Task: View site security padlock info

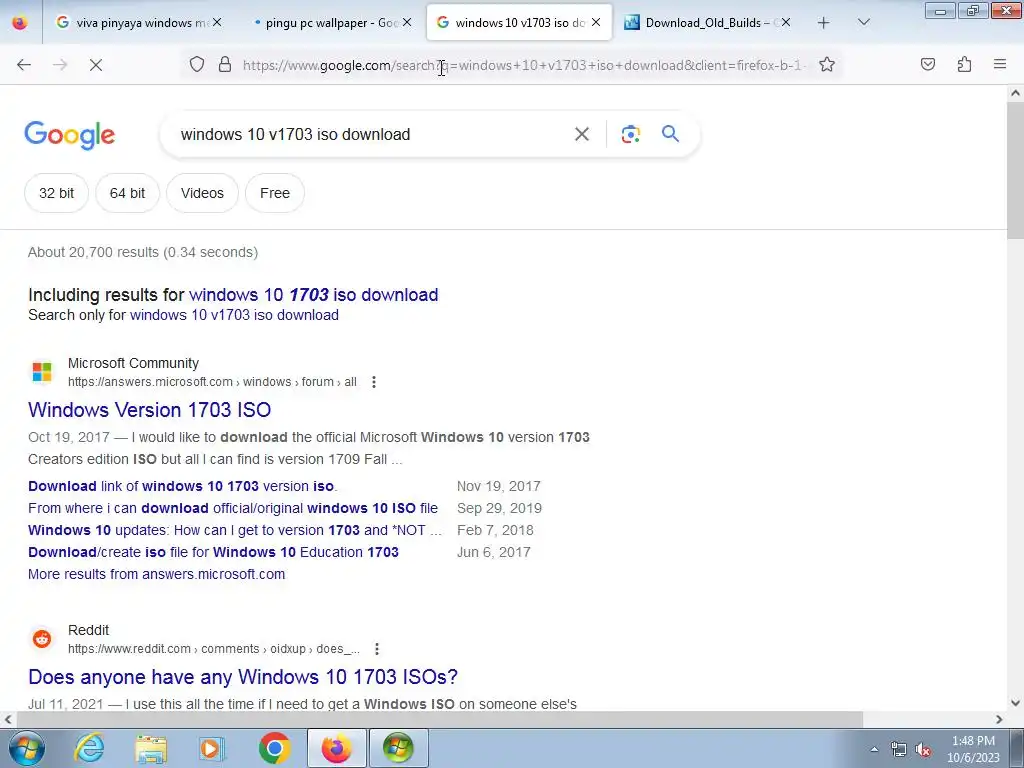Action: [x=225, y=65]
